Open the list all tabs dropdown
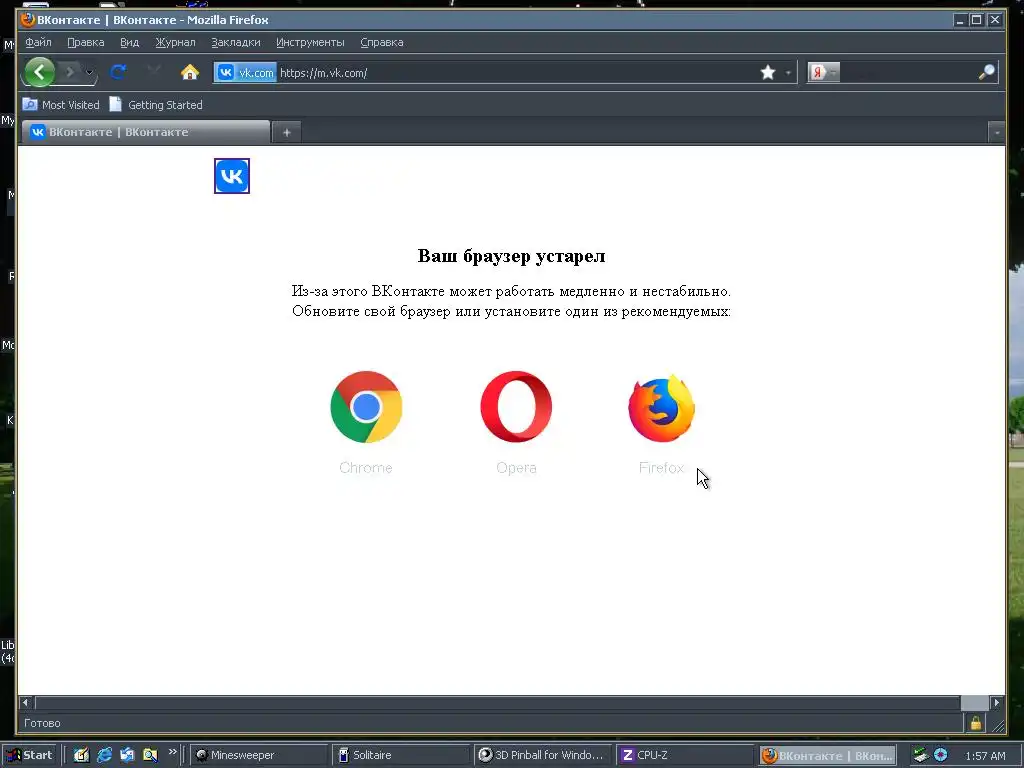This screenshot has width=1024, height=768. (x=997, y=133)
